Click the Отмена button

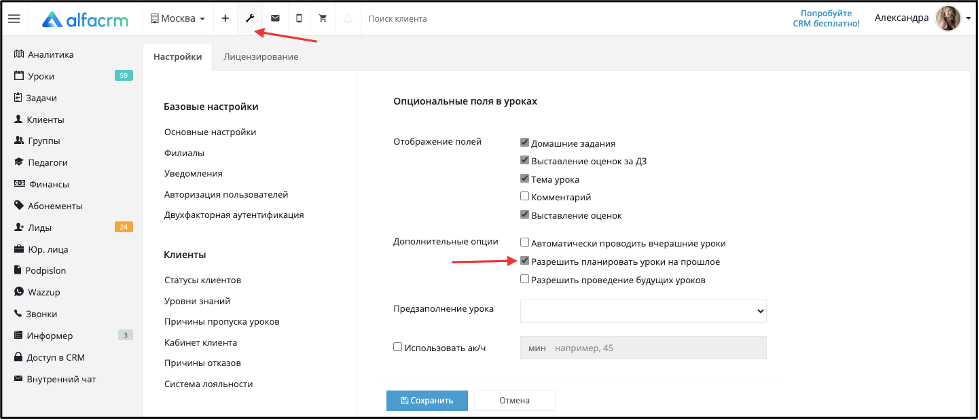click(514, 401)
